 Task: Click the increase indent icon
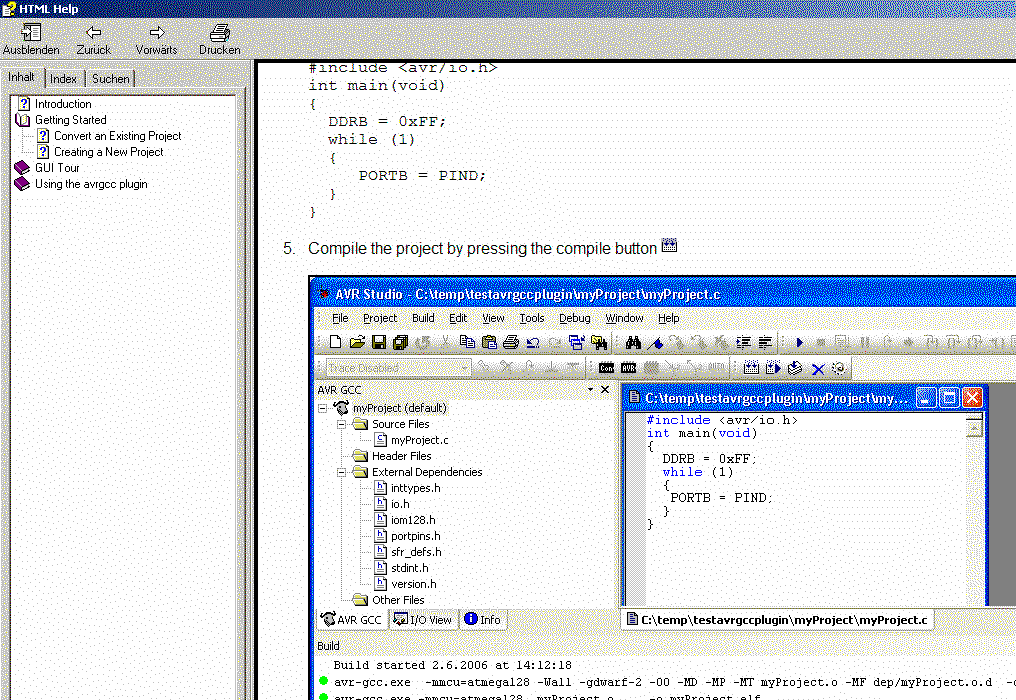[743, 342]
